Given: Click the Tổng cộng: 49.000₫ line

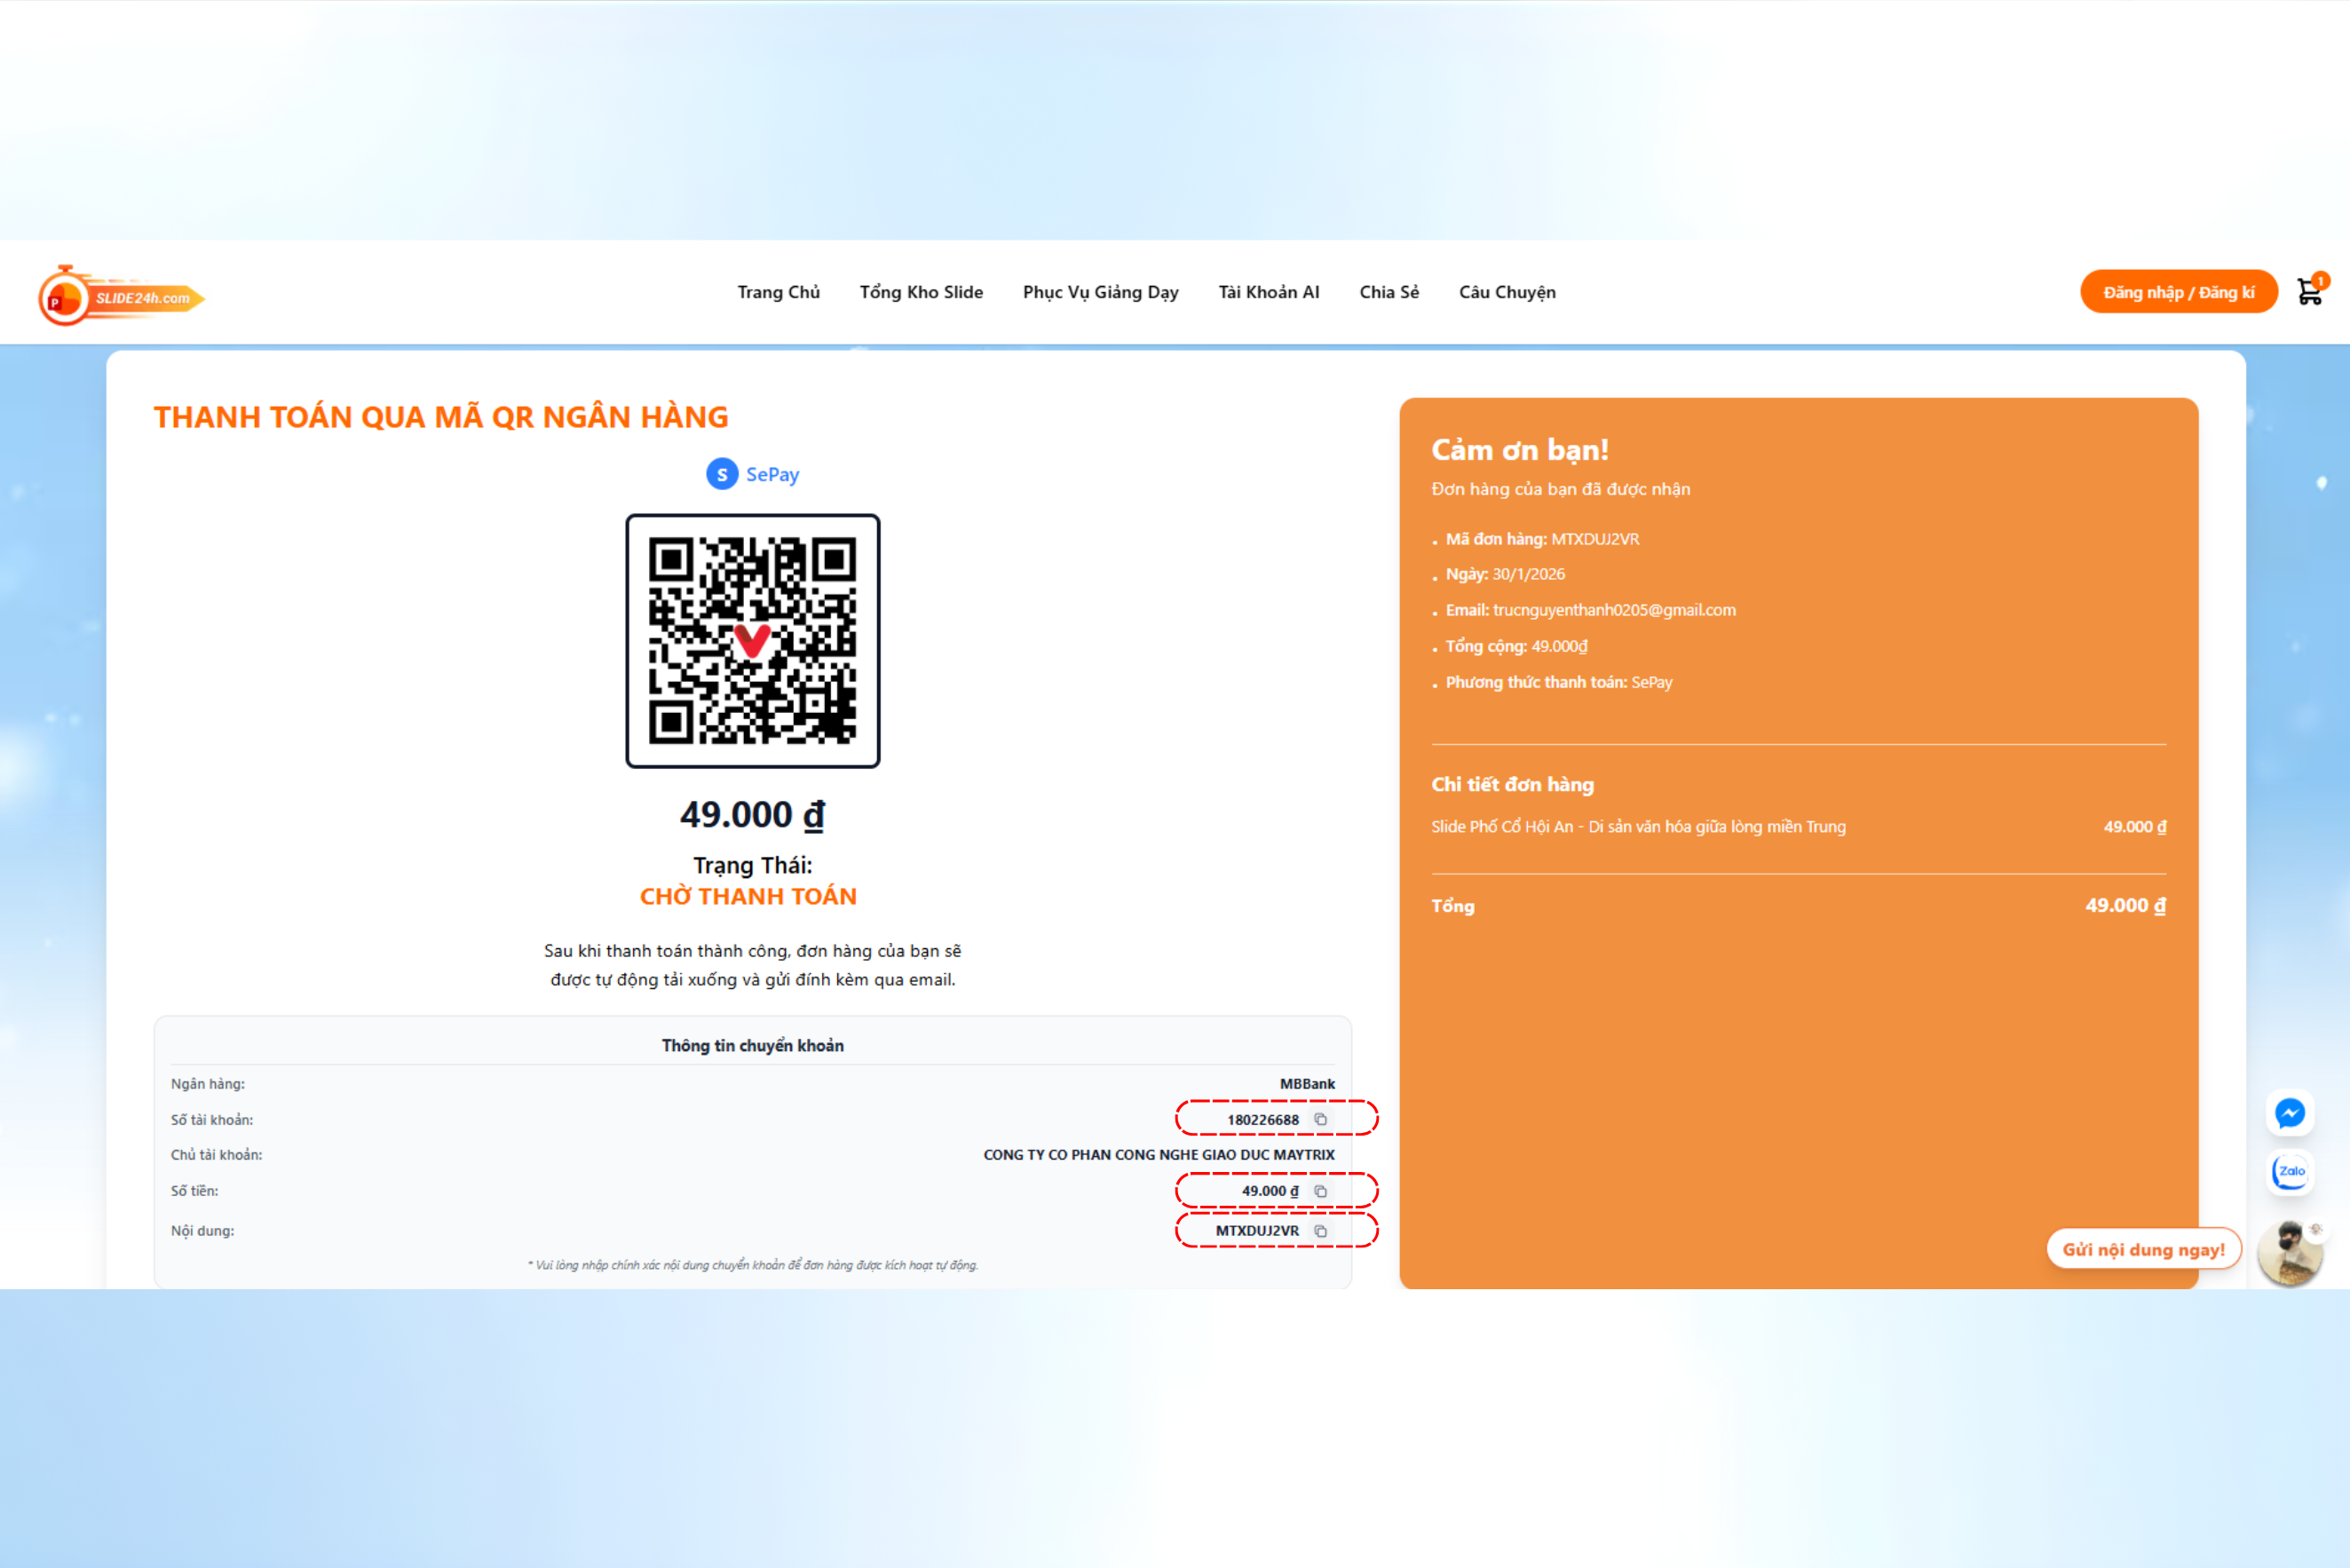Looking at the screenshot, I should [1516, 646].
